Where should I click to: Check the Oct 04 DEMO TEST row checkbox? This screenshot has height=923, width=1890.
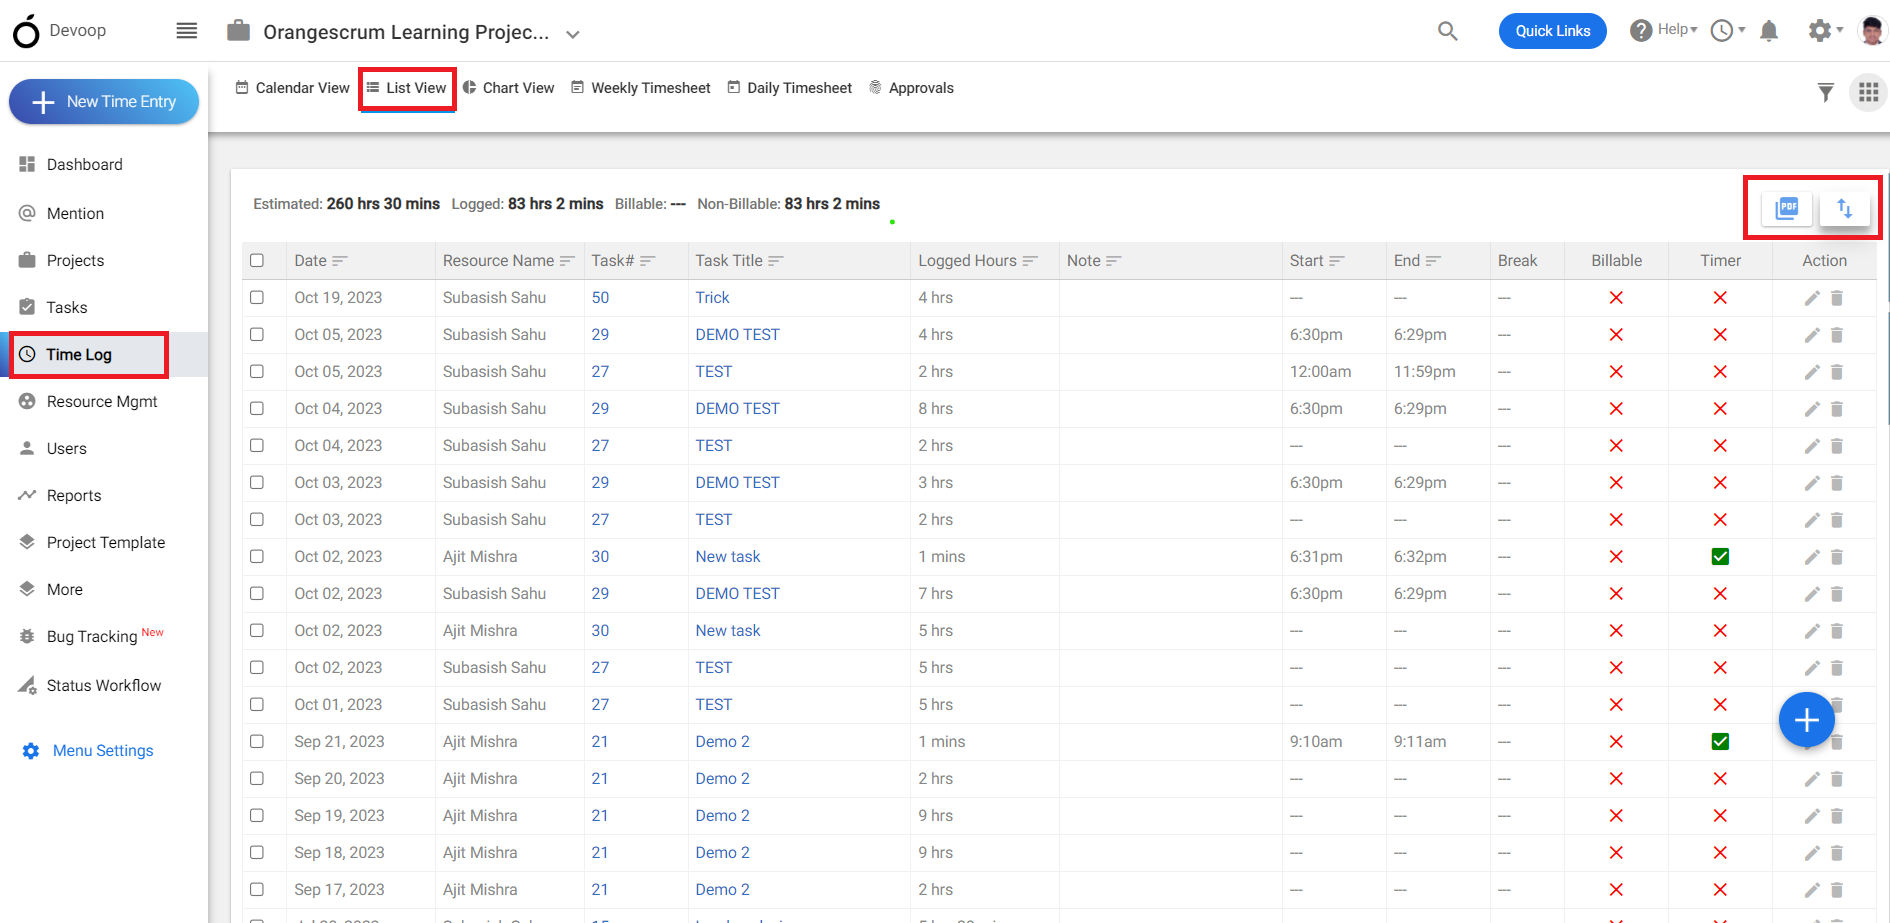pos(257,409)
